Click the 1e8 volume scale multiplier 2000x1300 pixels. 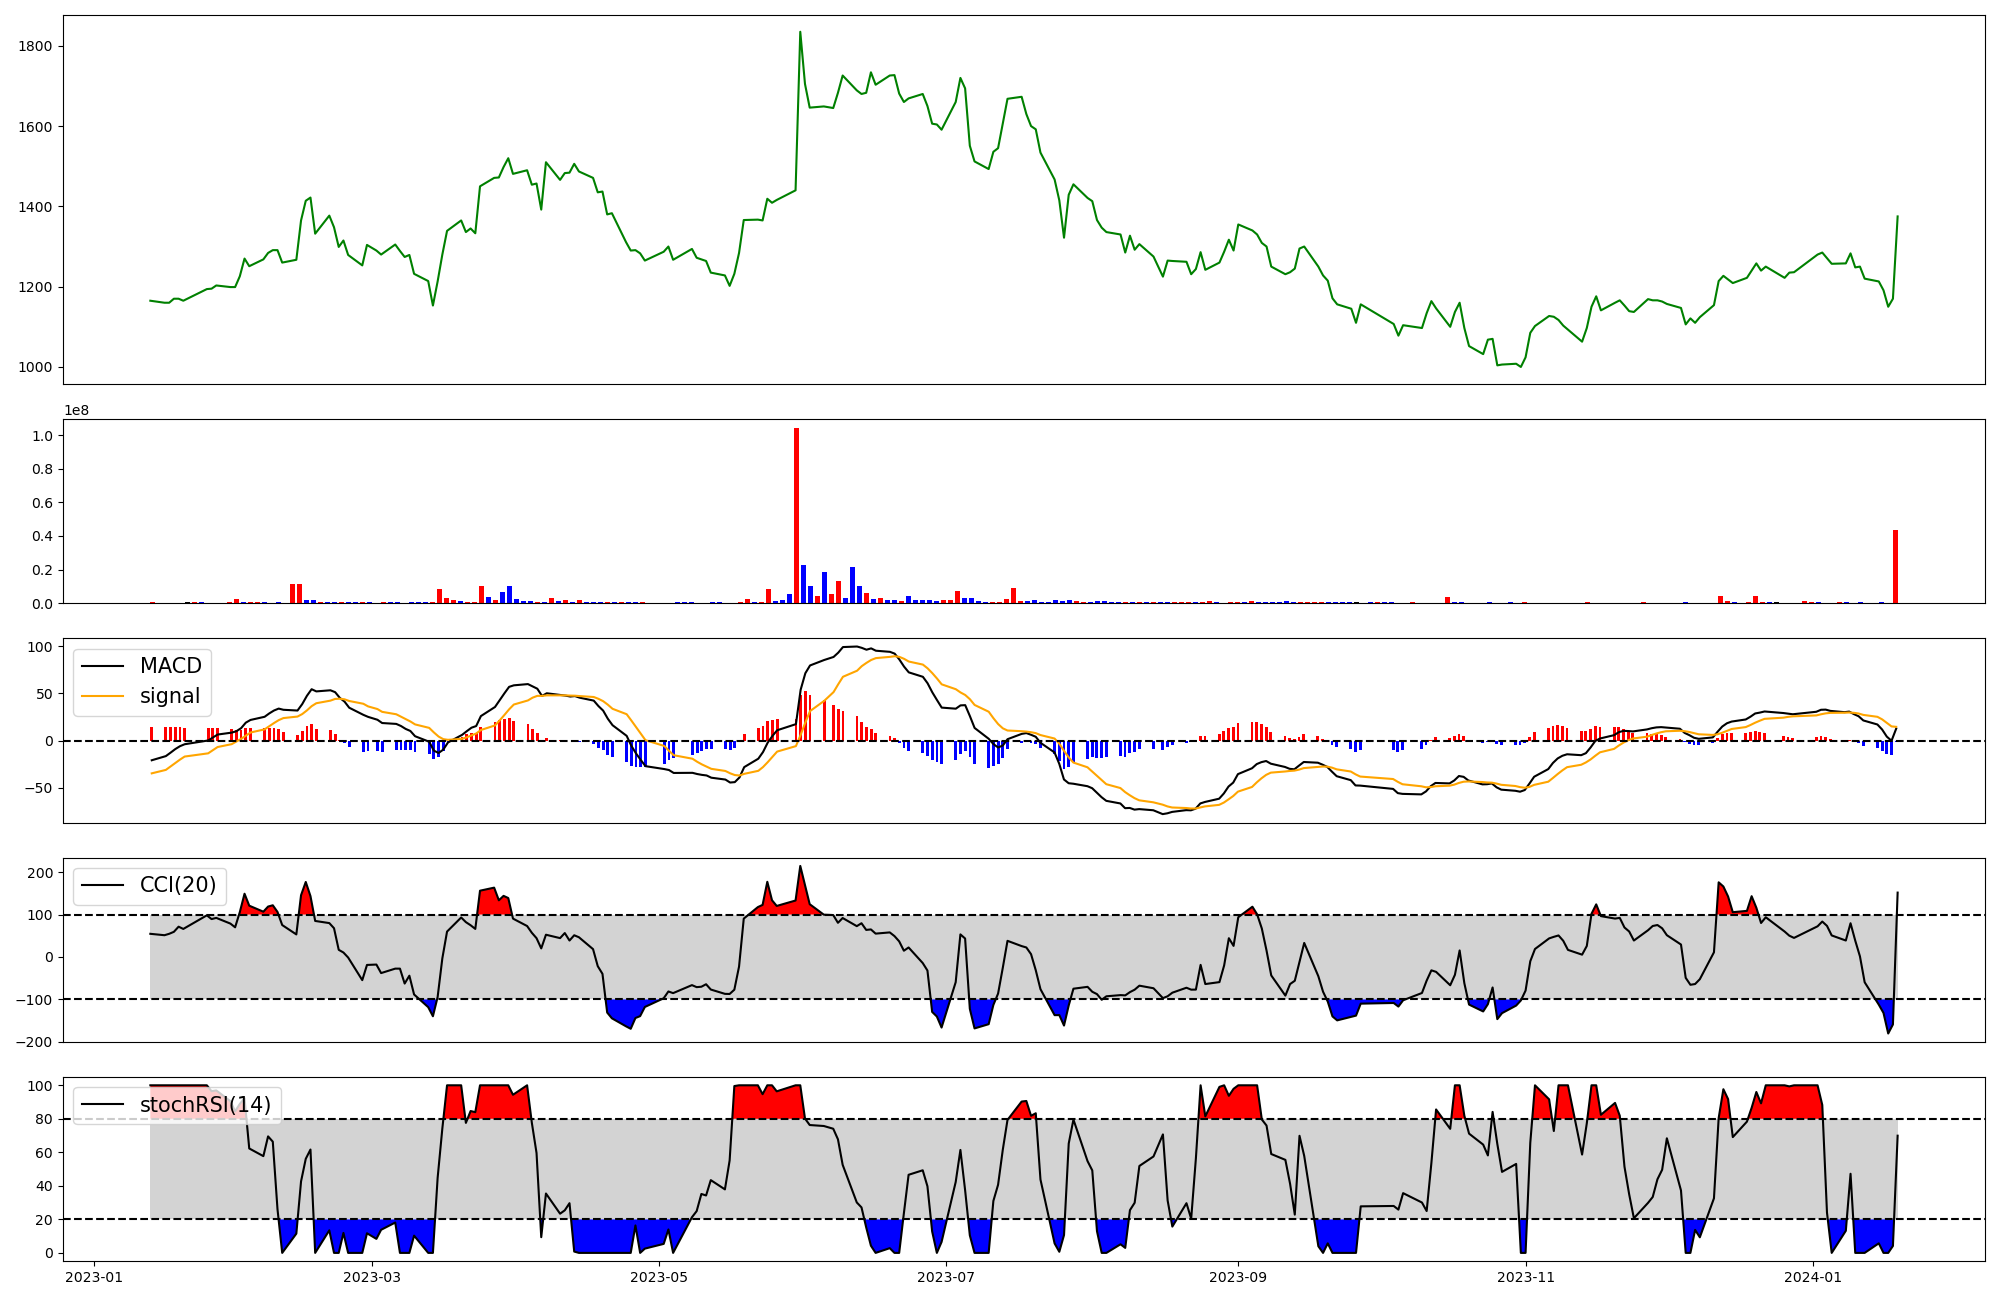click(76, 410)
